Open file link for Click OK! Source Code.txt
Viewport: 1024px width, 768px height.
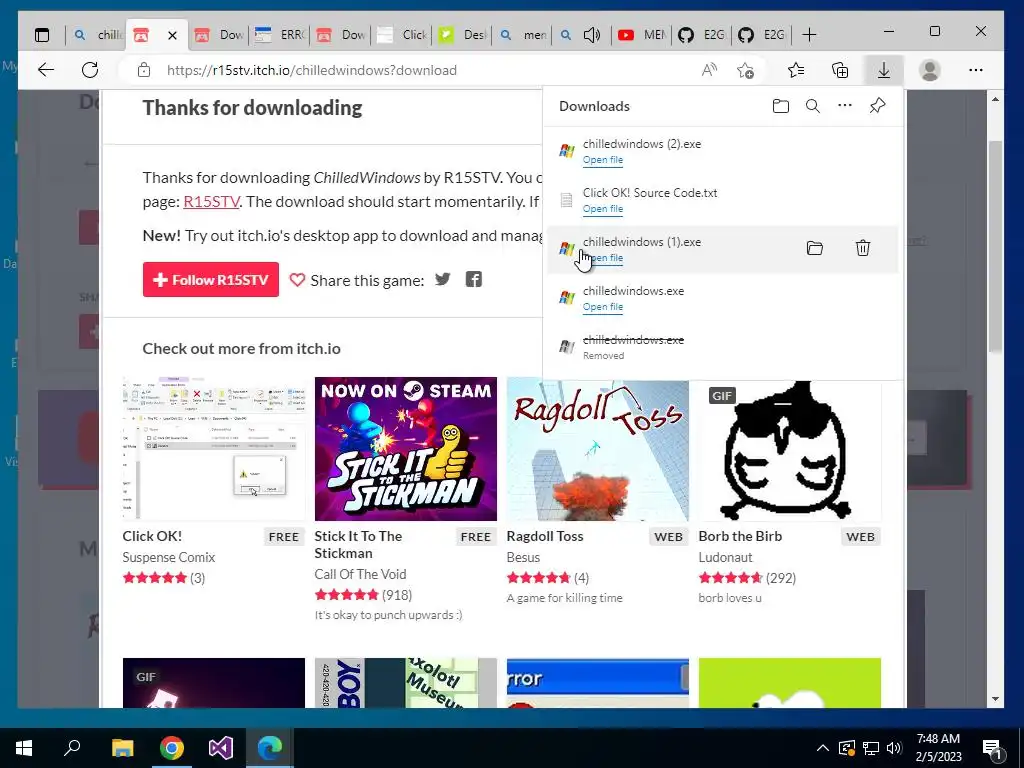coord(602,209)
